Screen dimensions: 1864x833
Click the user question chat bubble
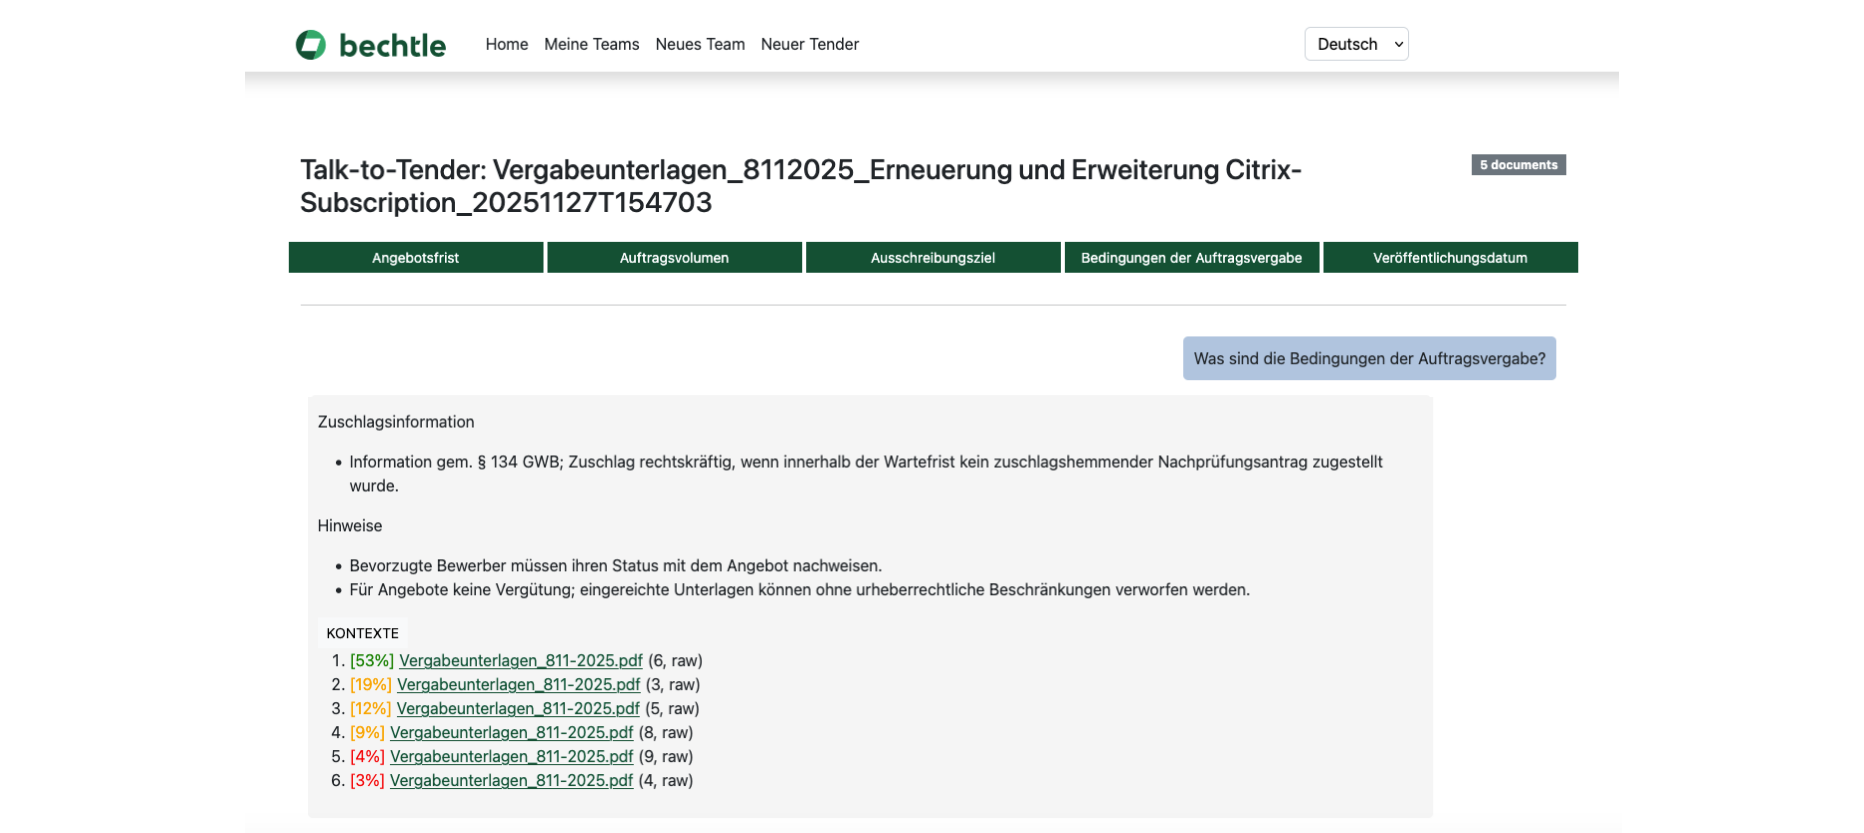click(1368, 359)
